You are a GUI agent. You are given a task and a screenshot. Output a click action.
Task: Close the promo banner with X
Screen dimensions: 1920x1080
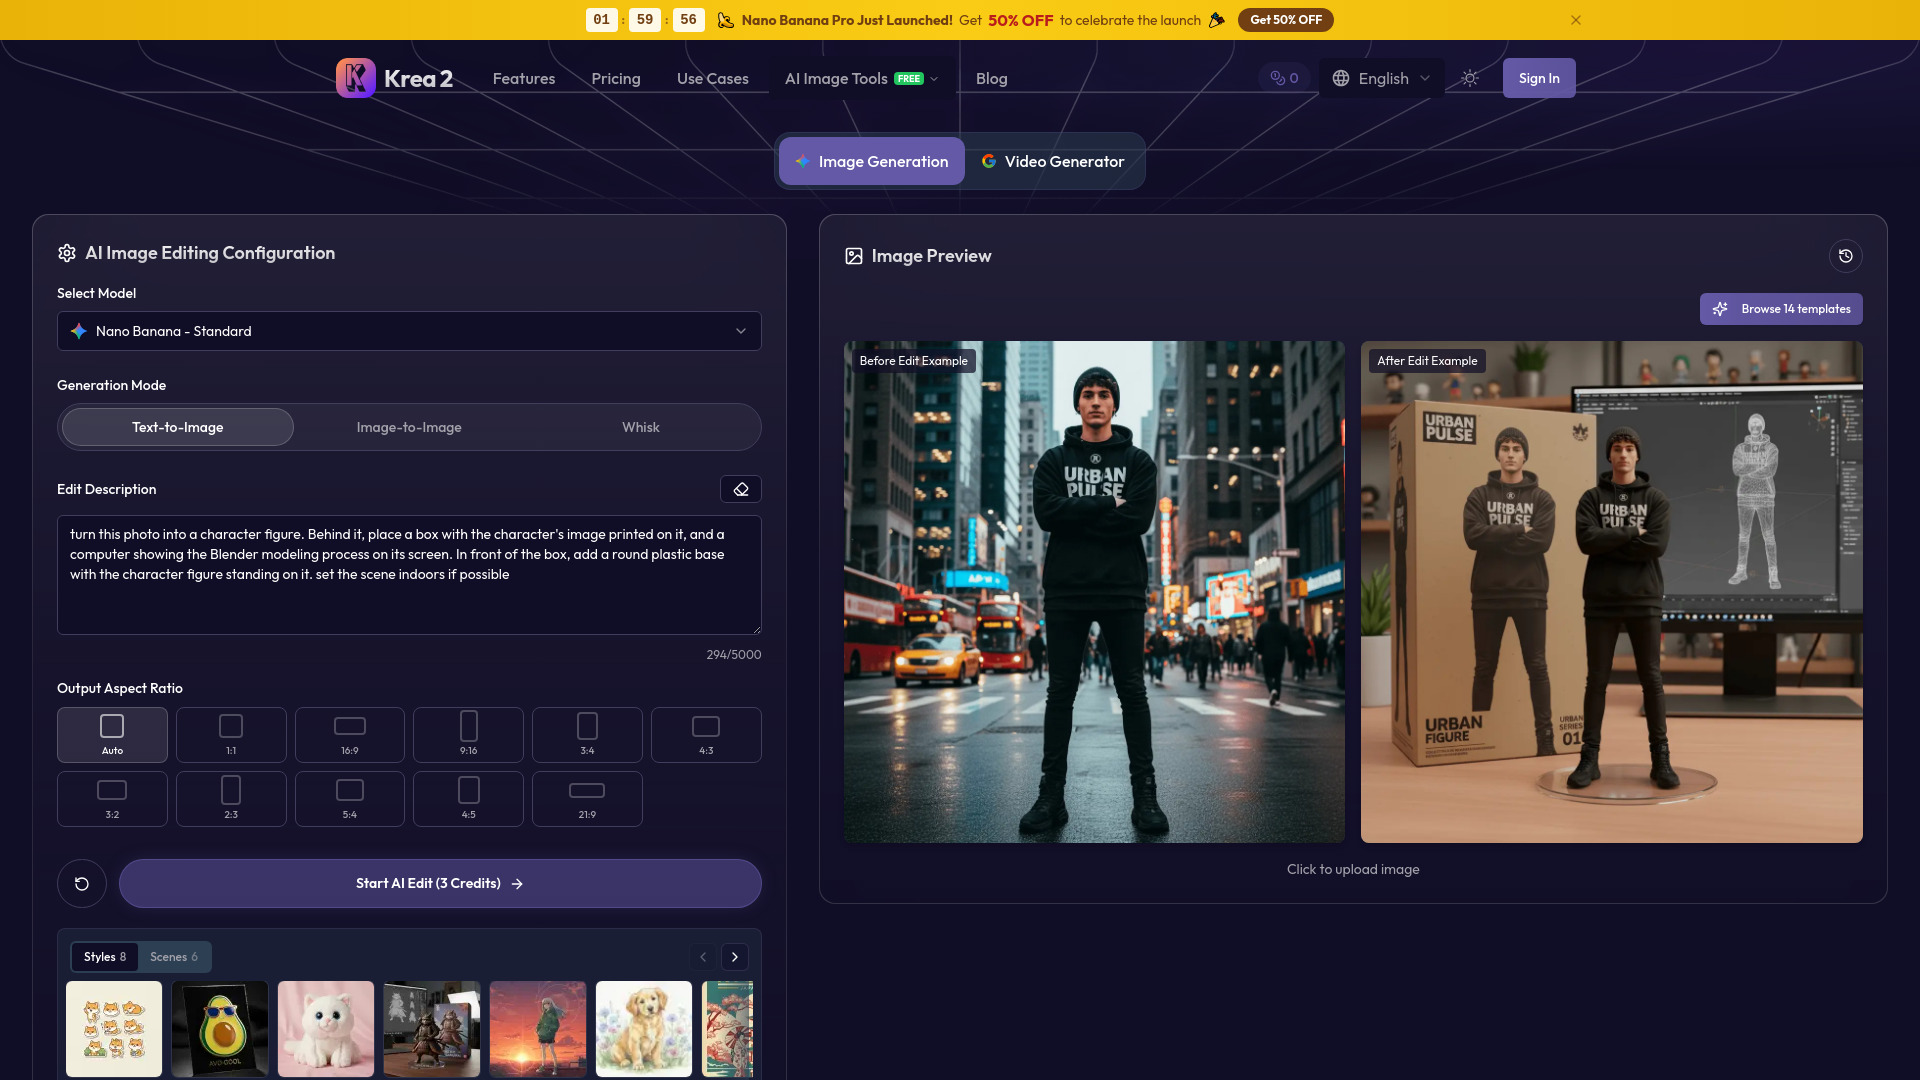point(1576,20)
